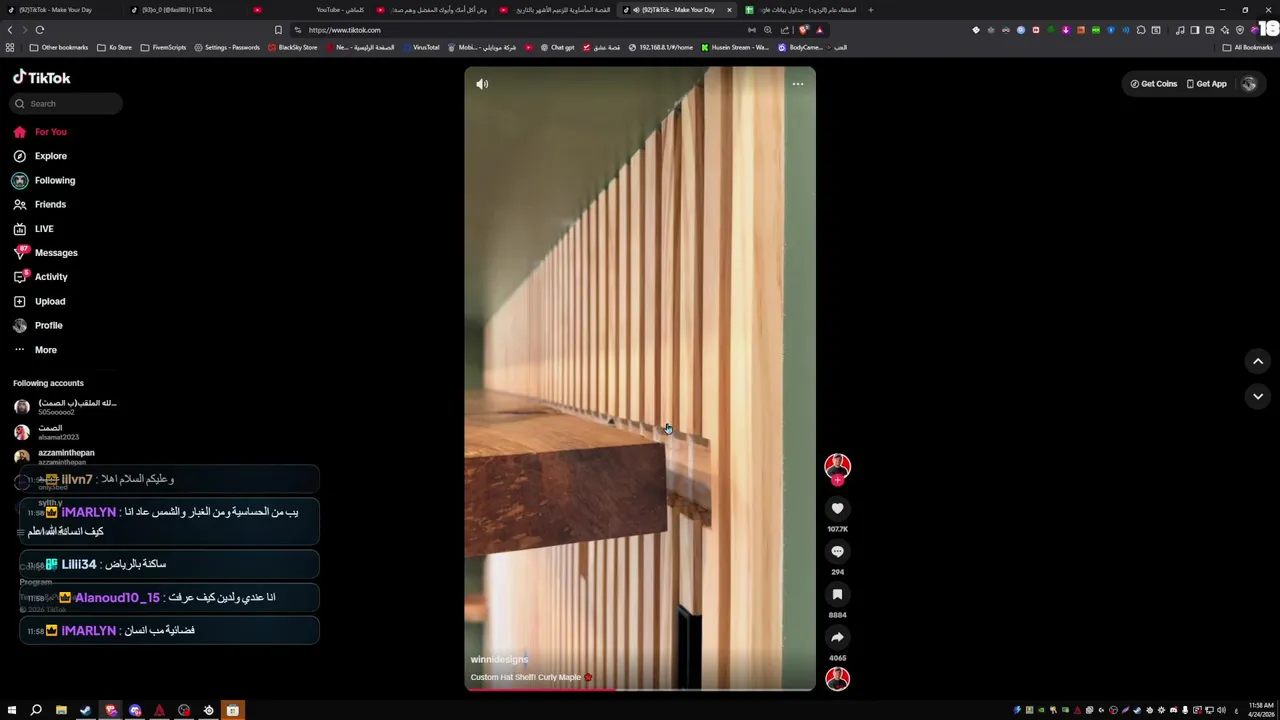Close the active TikTok tab
The image size is (1280, 720).
pyautogui.click(x=729, y=10)
